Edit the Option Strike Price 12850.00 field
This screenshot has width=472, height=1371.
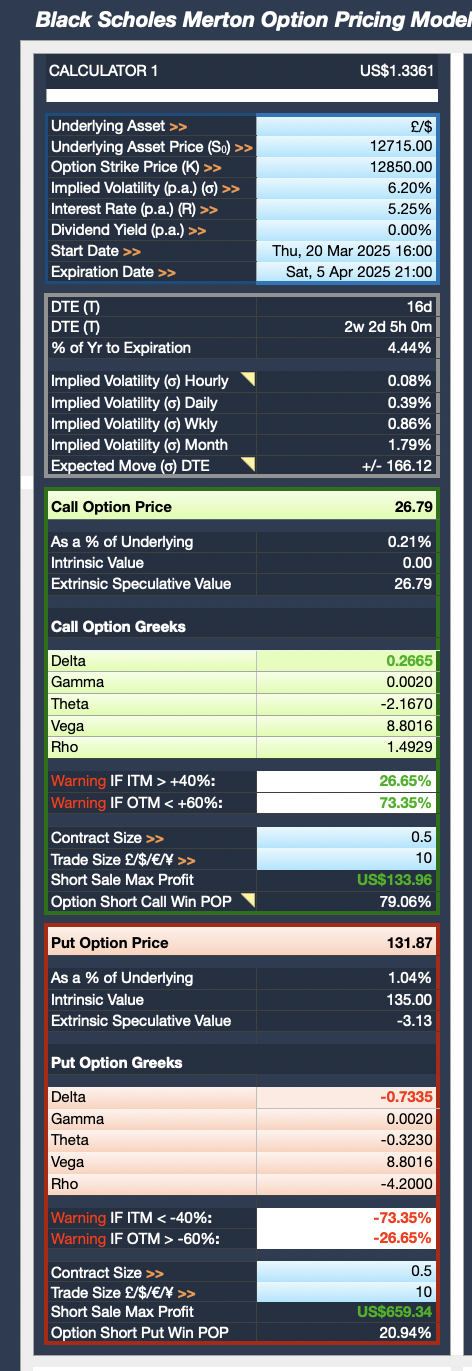[x=347, y=168]
